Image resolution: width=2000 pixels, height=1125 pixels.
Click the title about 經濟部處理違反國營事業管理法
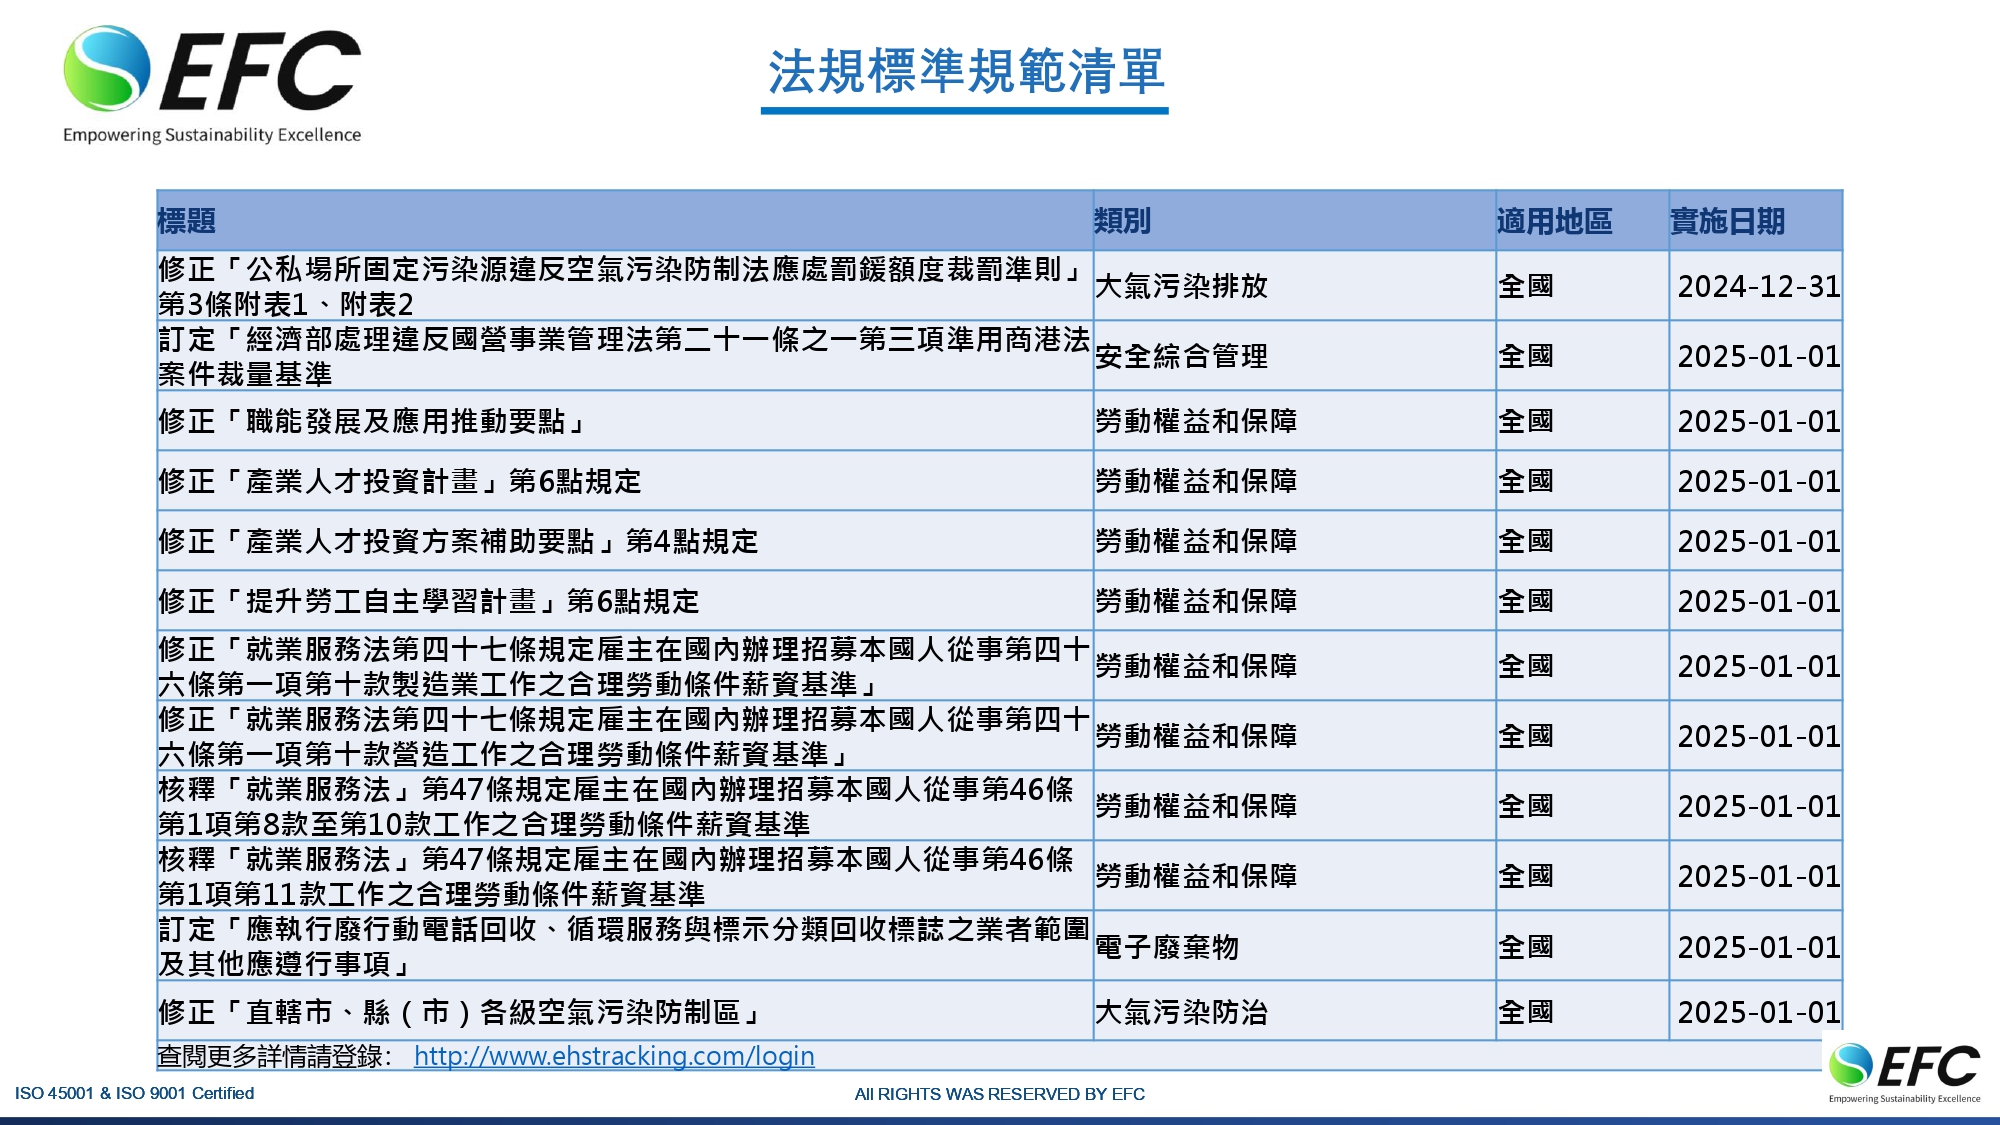624,356
